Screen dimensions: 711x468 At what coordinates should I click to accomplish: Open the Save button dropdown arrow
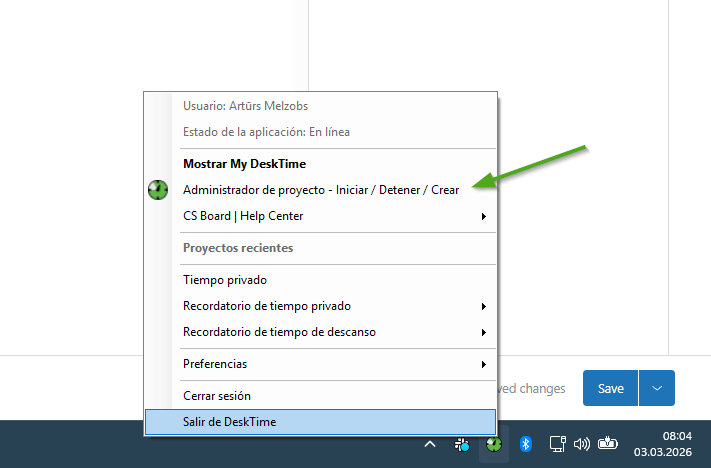[657, 388]
